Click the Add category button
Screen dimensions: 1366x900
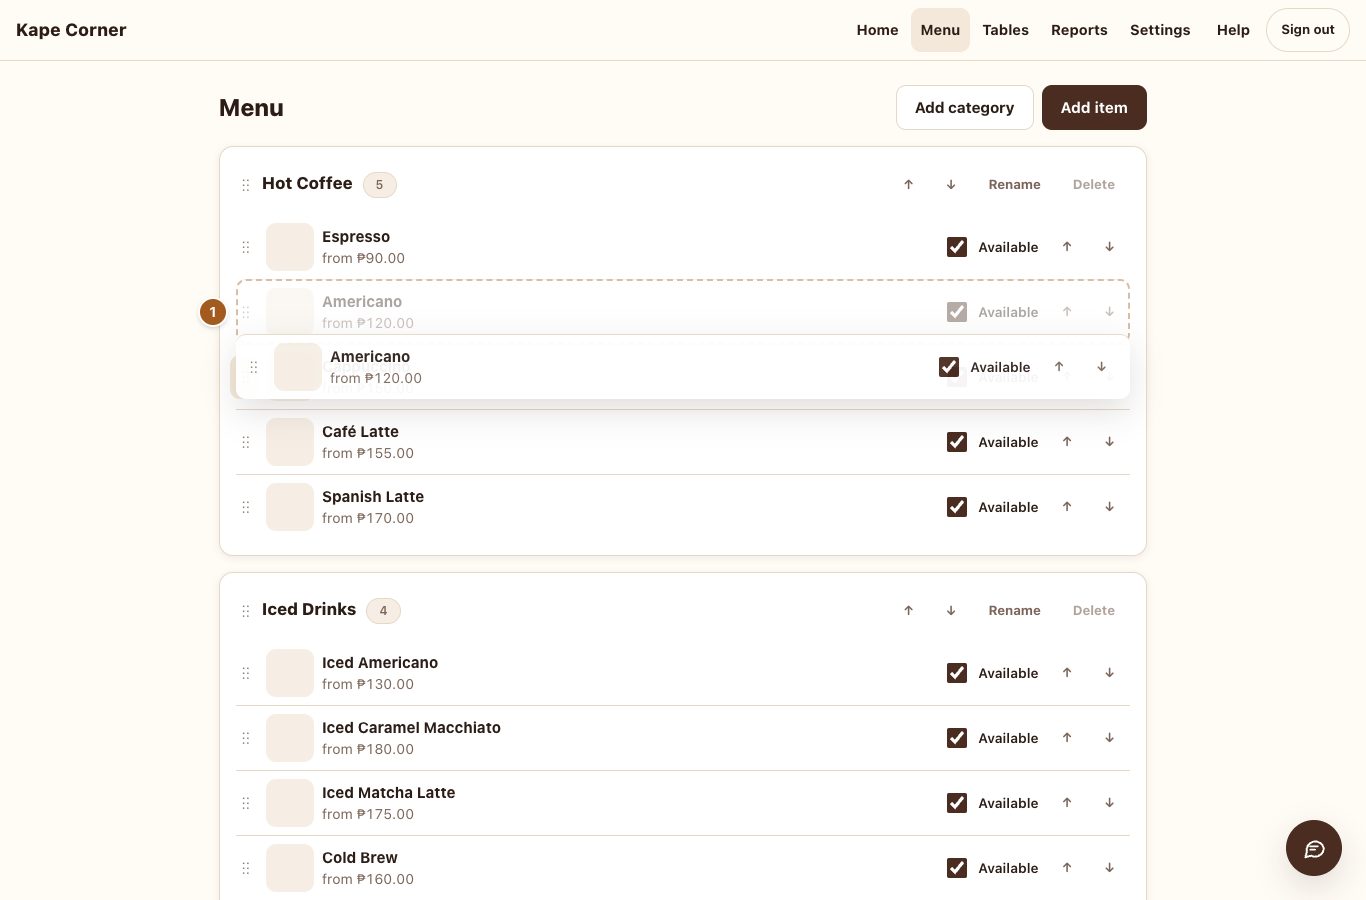(x=964, y=107)
